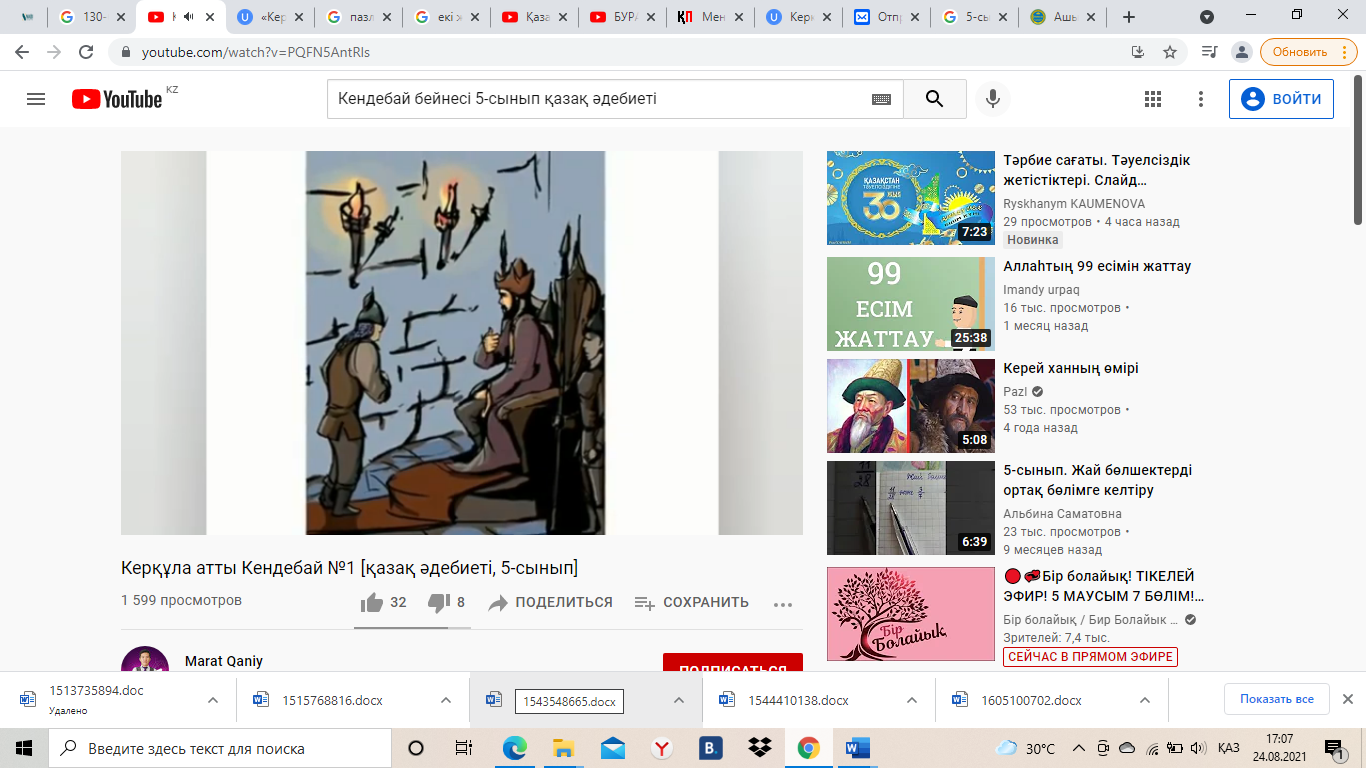
Task: Go to the YouTube home logo
Action: click(x=117, y=99)
